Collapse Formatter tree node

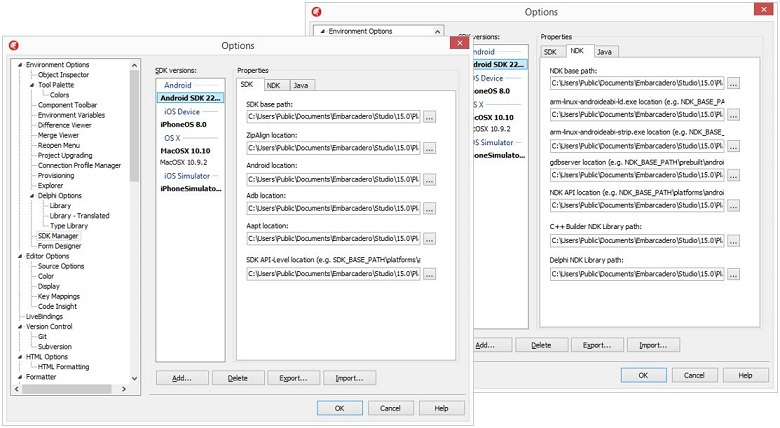tap(20, 377)
